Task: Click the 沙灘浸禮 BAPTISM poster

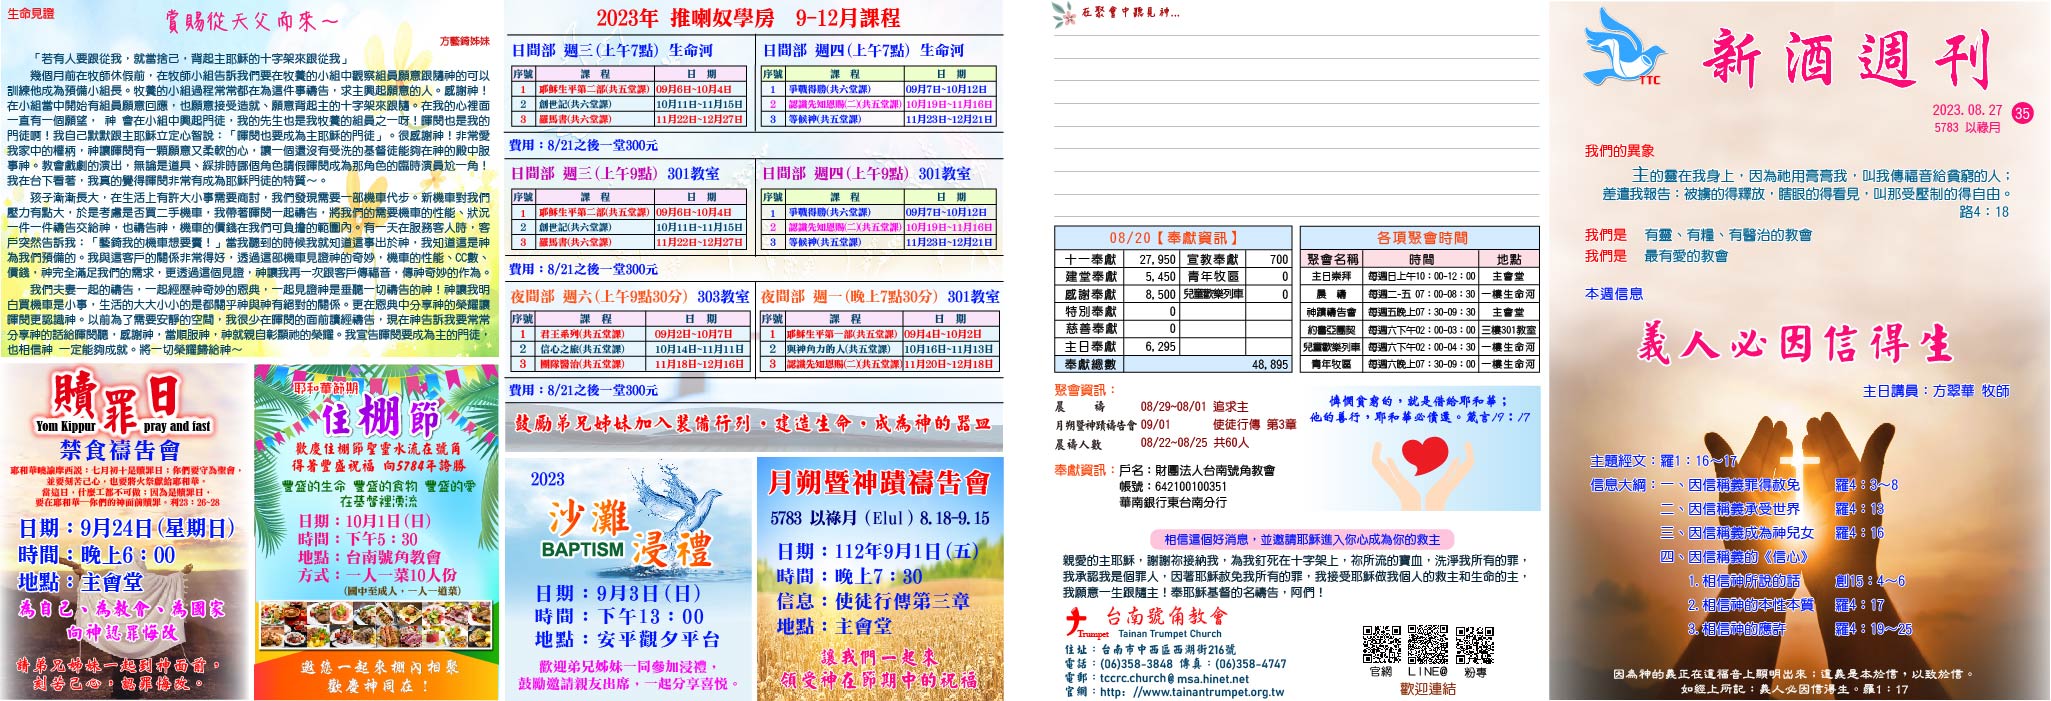Action: 628,577
